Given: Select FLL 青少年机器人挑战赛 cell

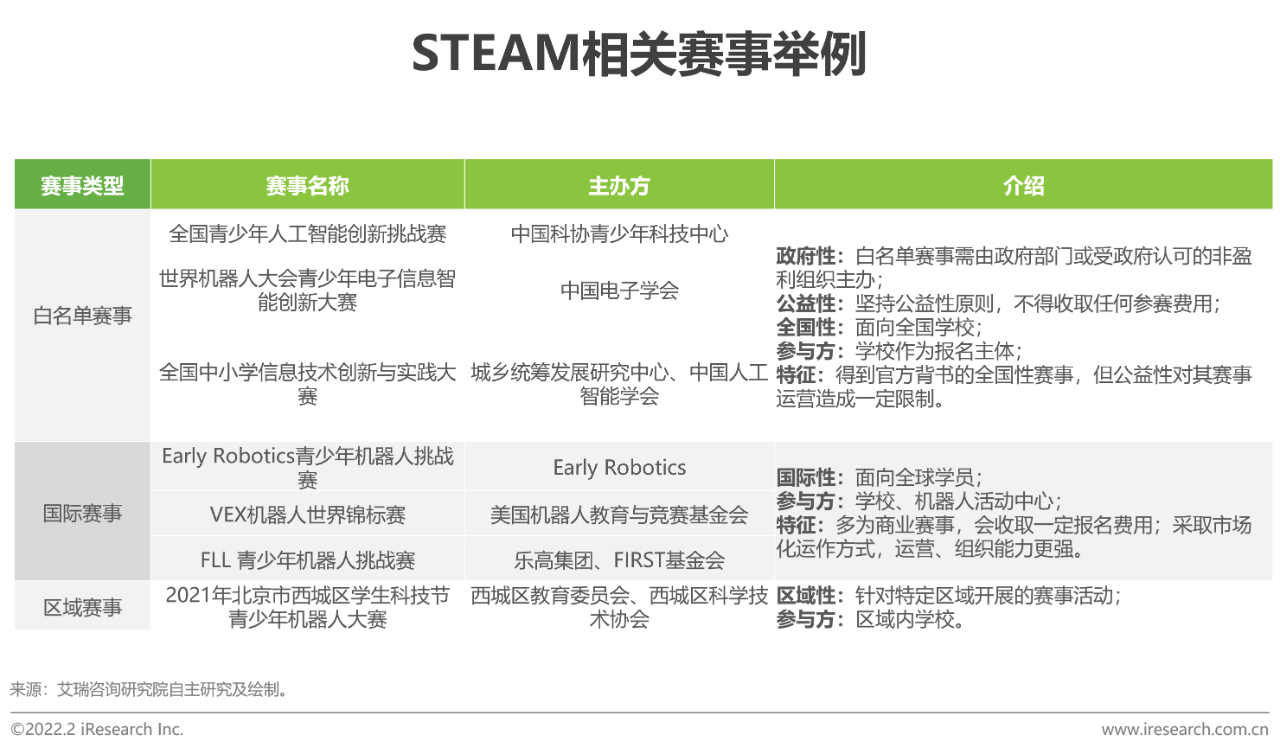Looking at the screenshot, I should pyautogui.click(x=307, y=560).
